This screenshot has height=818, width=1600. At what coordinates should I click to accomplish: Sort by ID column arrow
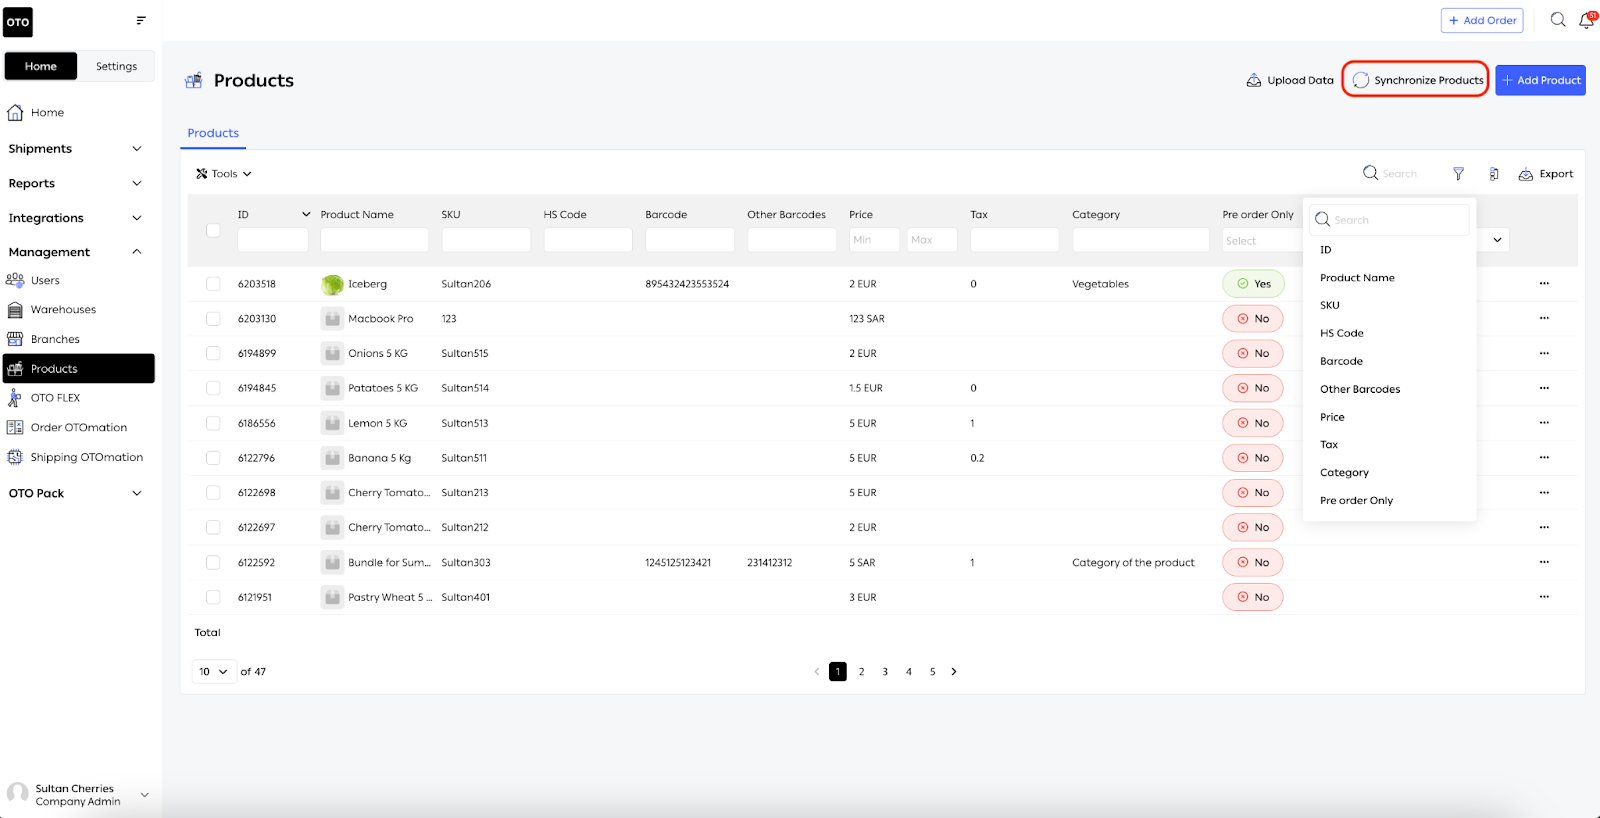click(306, 215)
